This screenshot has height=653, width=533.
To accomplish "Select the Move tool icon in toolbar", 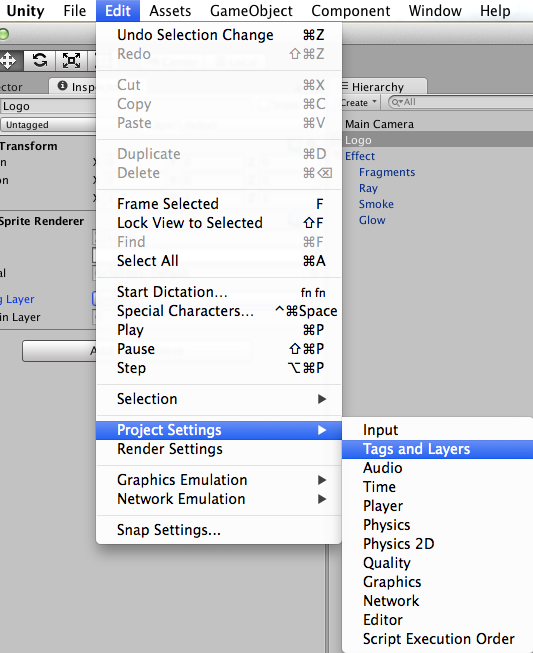I will click(x=7, y=61).
